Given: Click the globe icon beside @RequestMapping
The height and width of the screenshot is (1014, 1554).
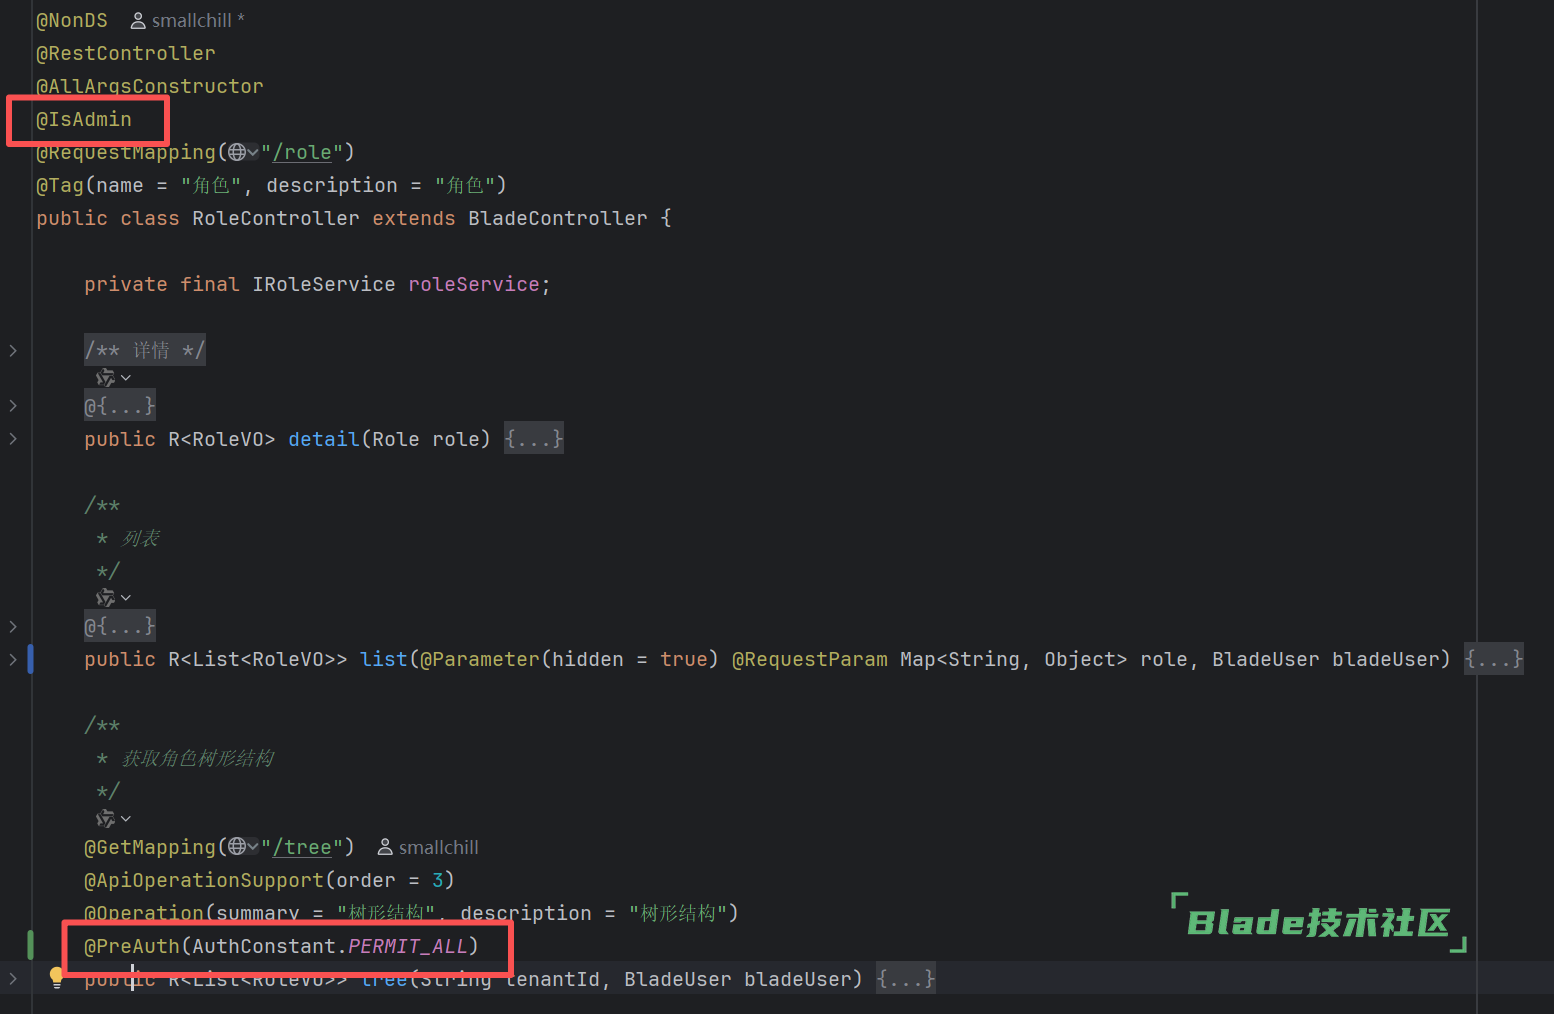Looking at the screenshot, I should (237, 152).
